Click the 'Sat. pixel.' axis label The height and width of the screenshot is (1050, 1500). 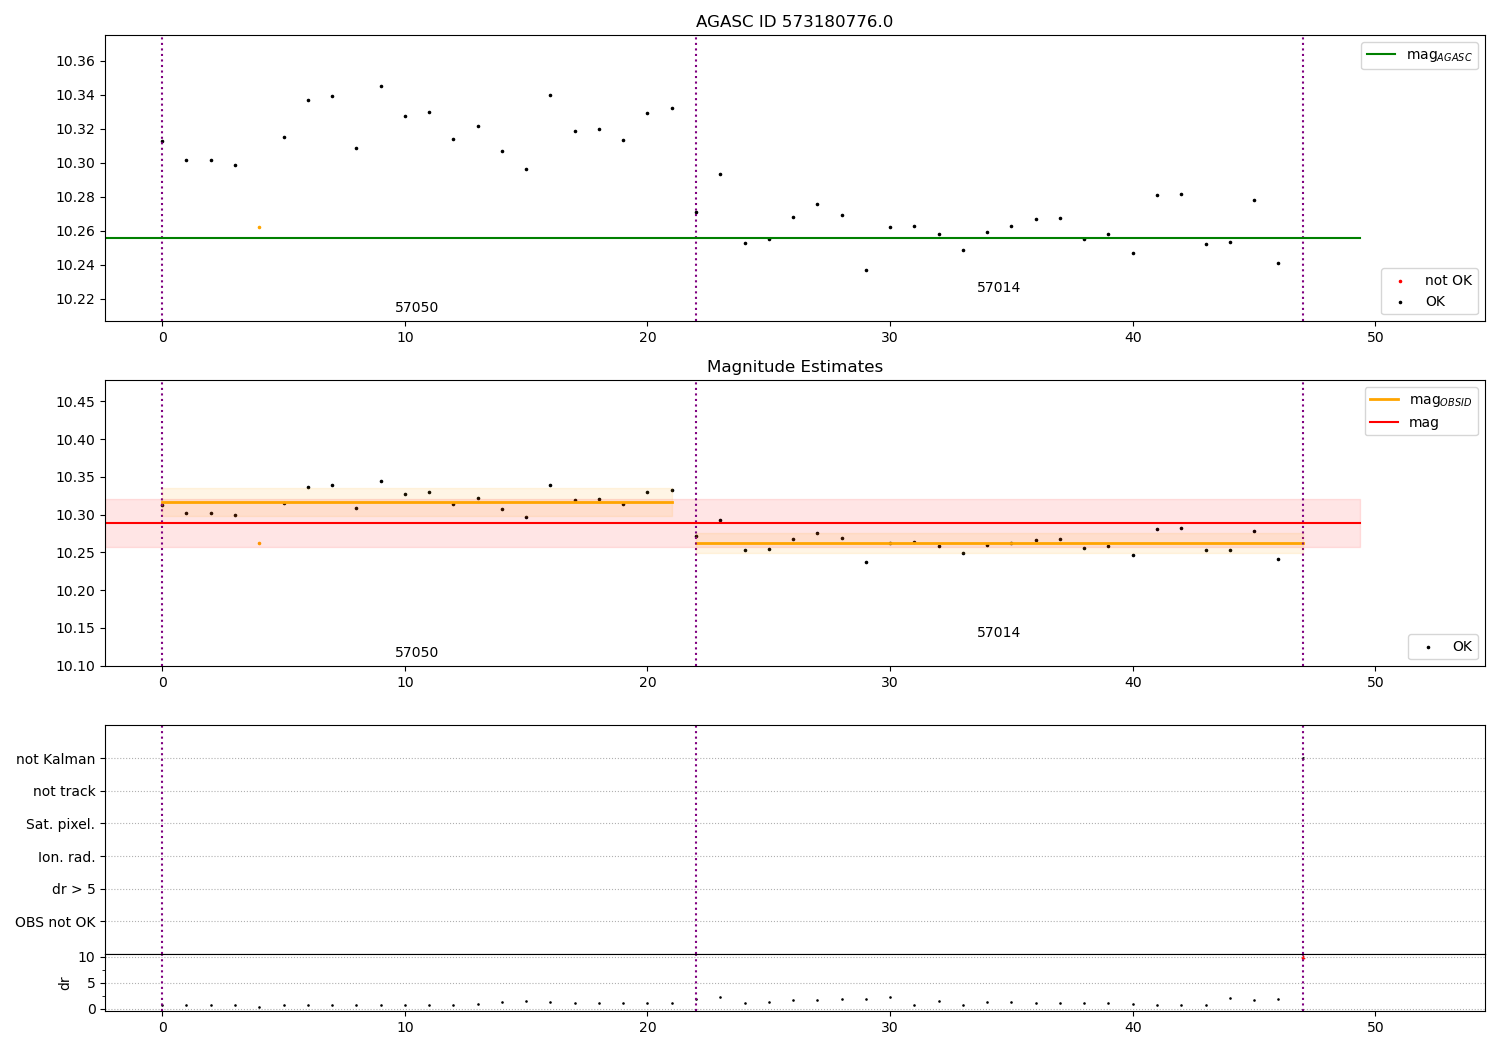(x=61, y=824)
